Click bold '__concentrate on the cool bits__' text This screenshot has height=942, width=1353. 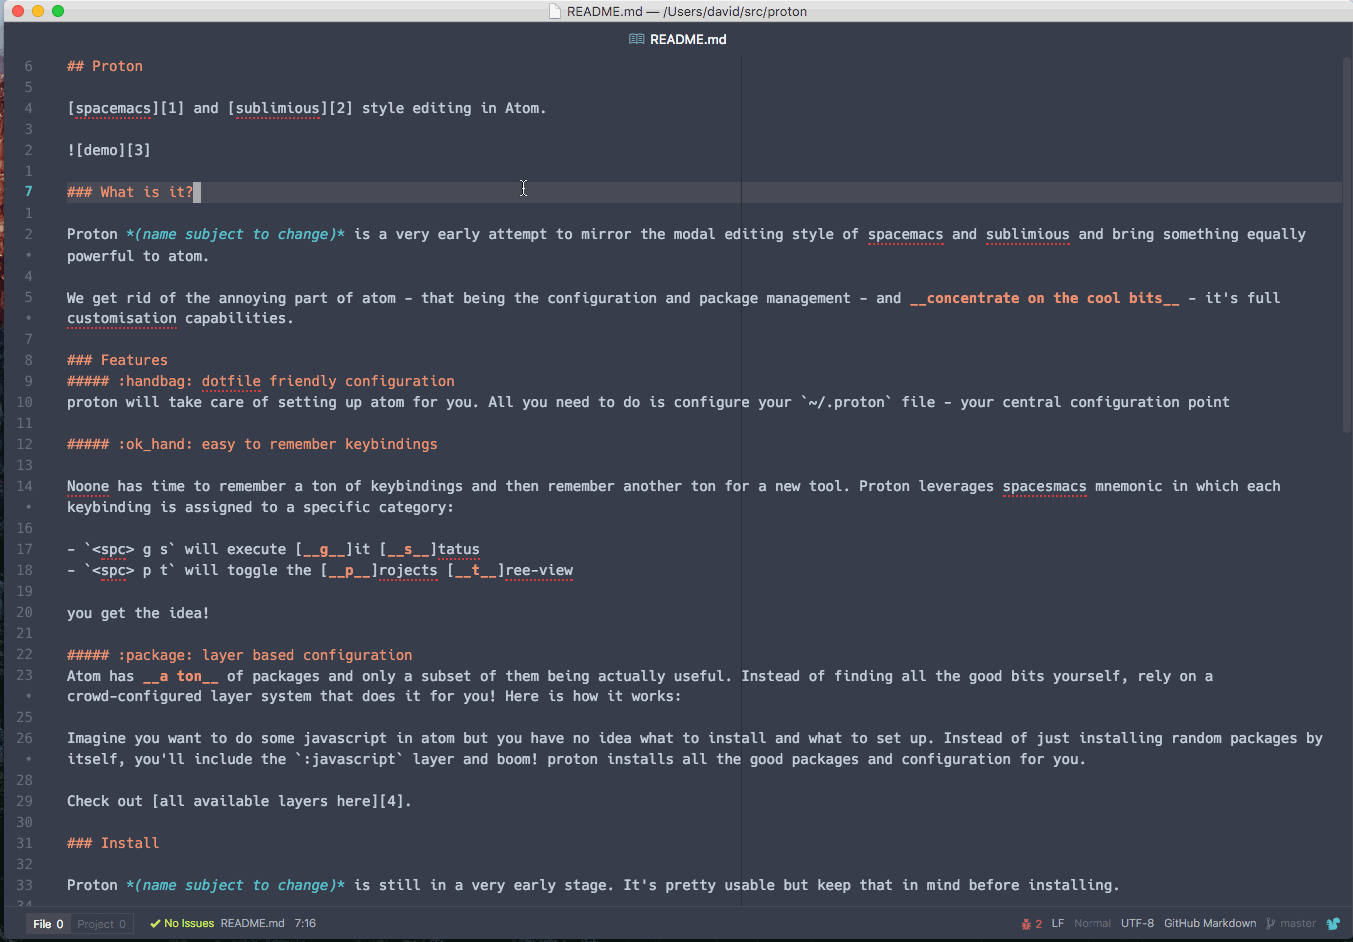tap(1044, 298)
